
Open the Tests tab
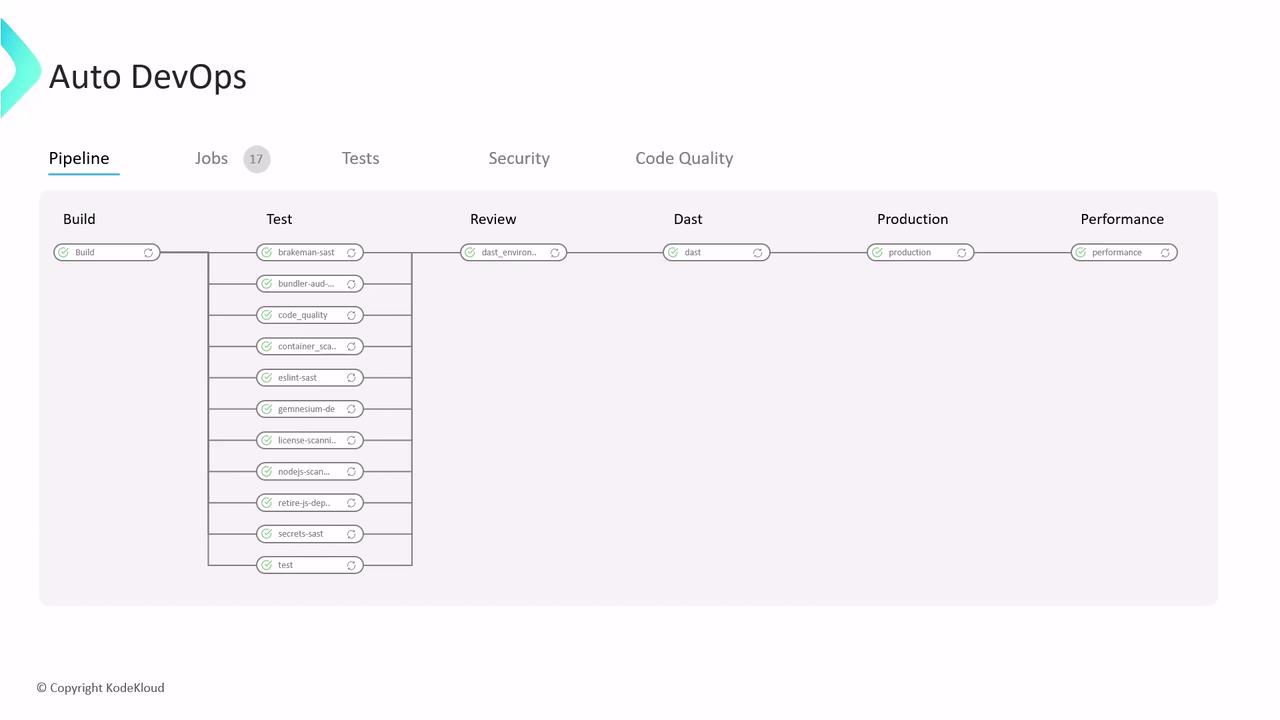360,158
